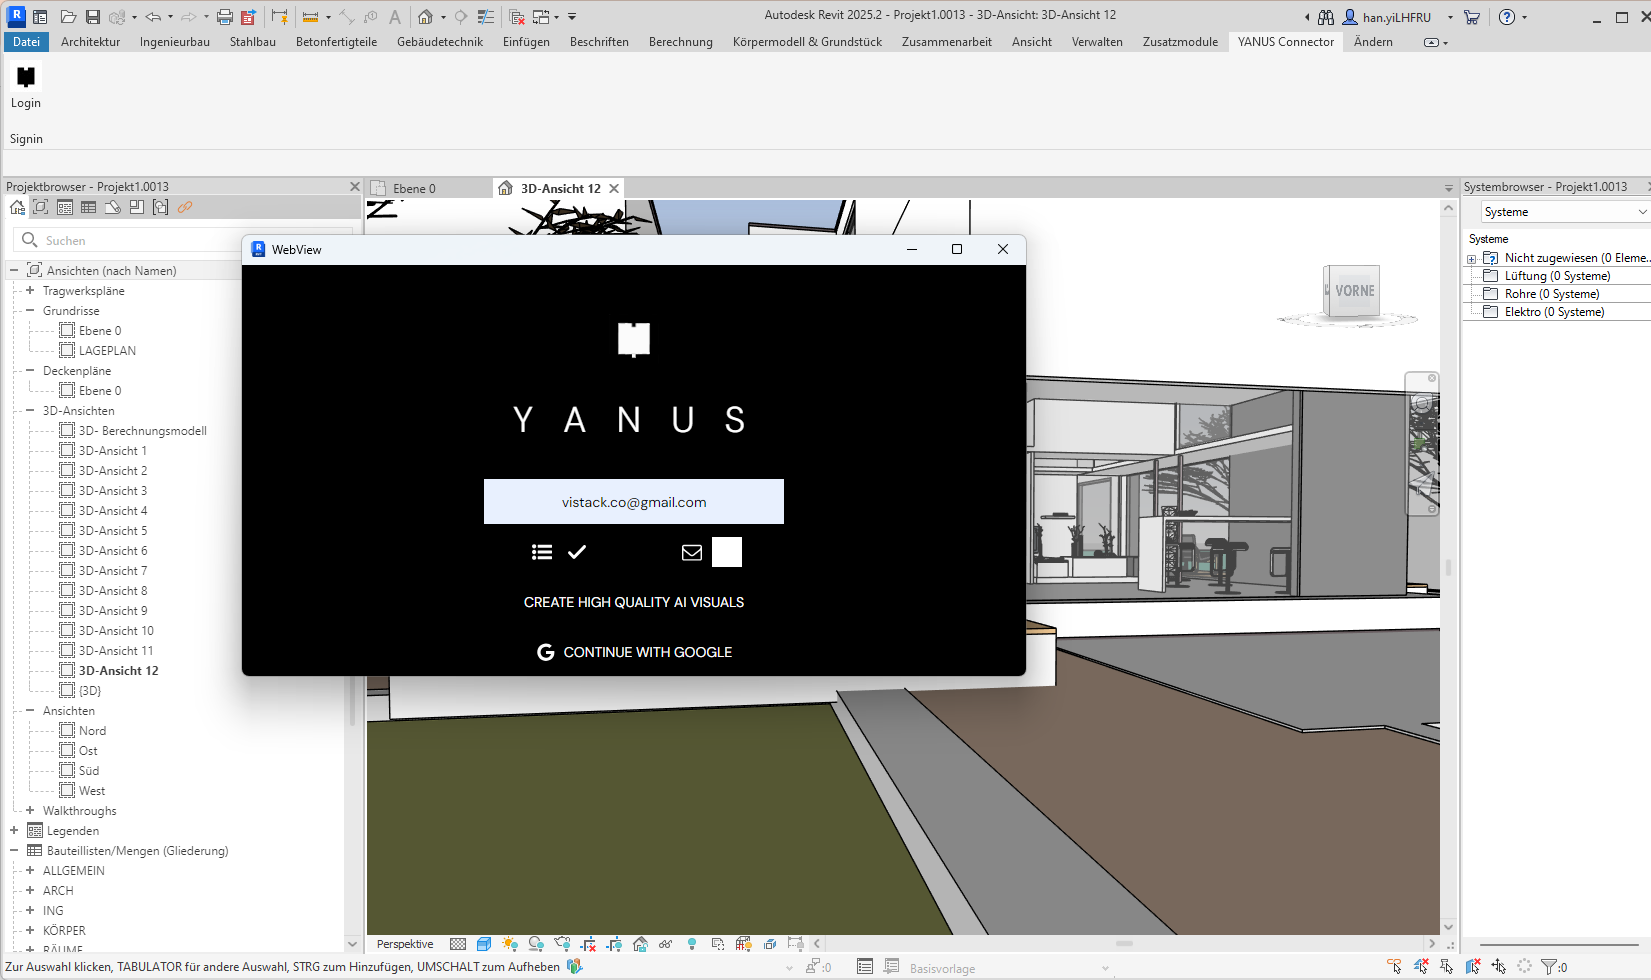
Task: Click CREATE HIGH QUALITY AI VISUALS text
Action: (x=634, y=602)
